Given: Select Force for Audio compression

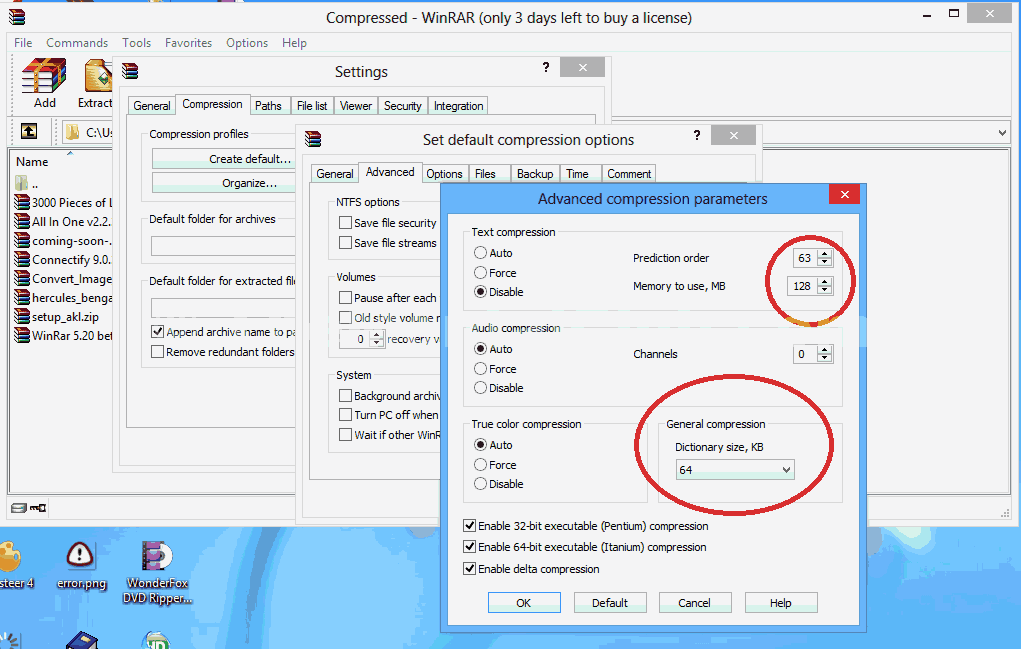Looking at the screenshot, I should [481, 368].
